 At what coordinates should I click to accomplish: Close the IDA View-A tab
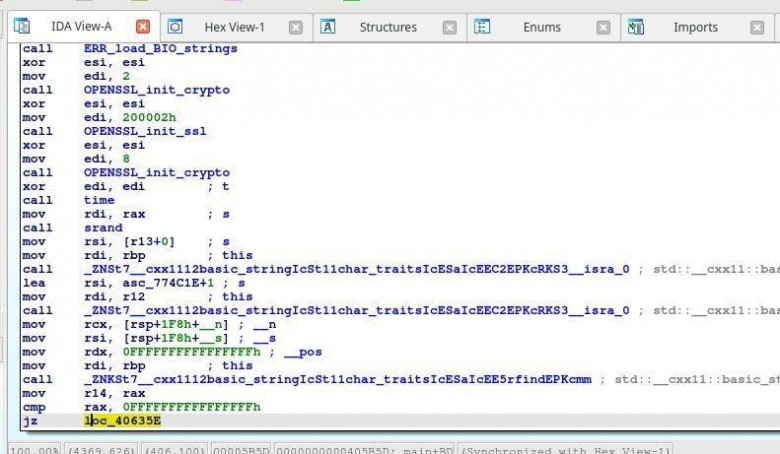(x=143, y=28)
